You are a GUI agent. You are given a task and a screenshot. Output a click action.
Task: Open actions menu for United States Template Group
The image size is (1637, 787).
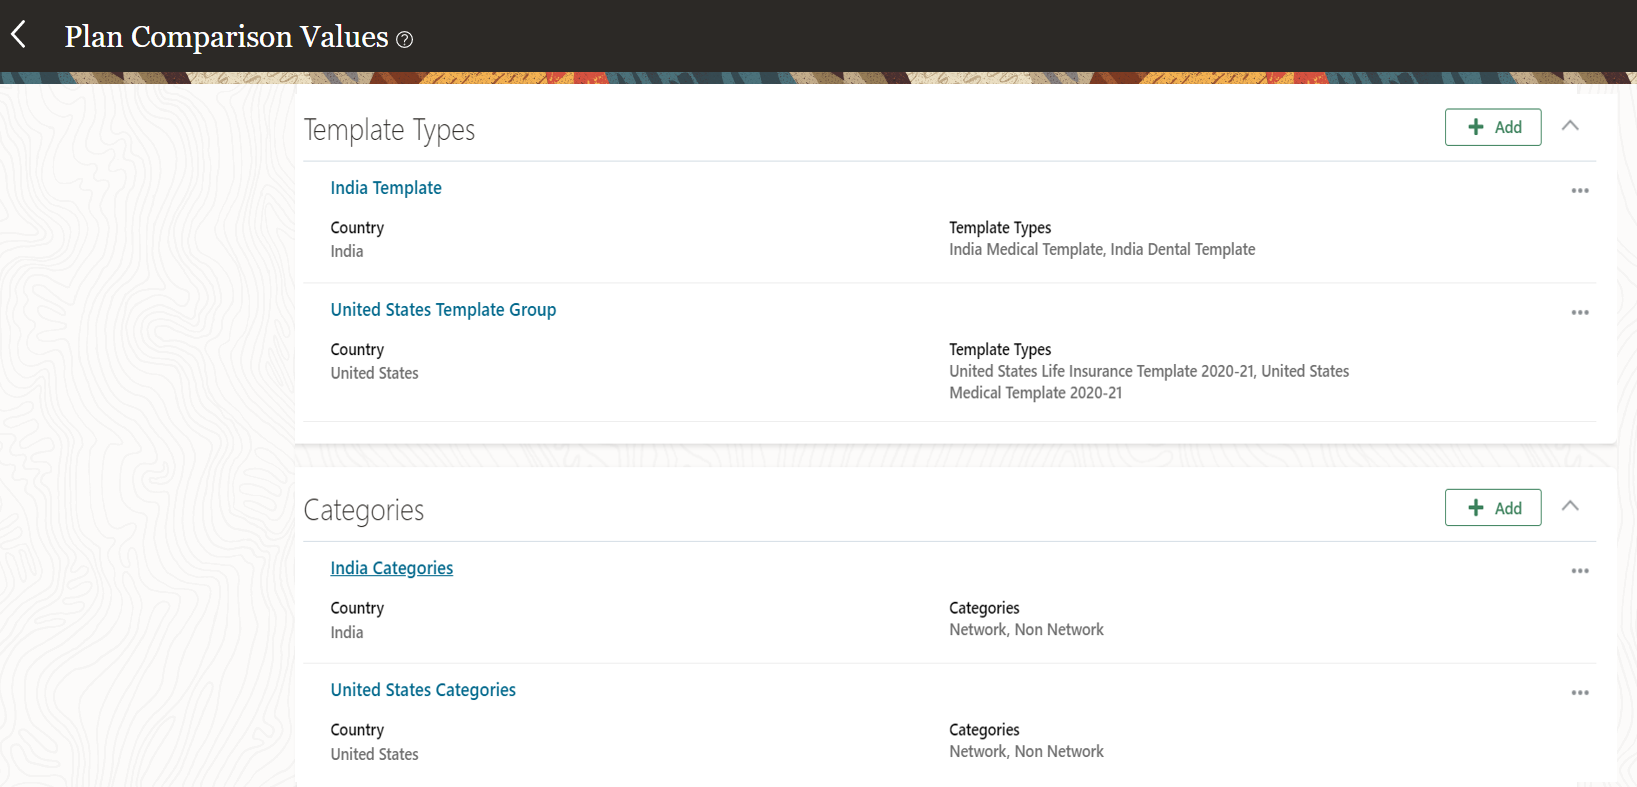(1579, 313)
